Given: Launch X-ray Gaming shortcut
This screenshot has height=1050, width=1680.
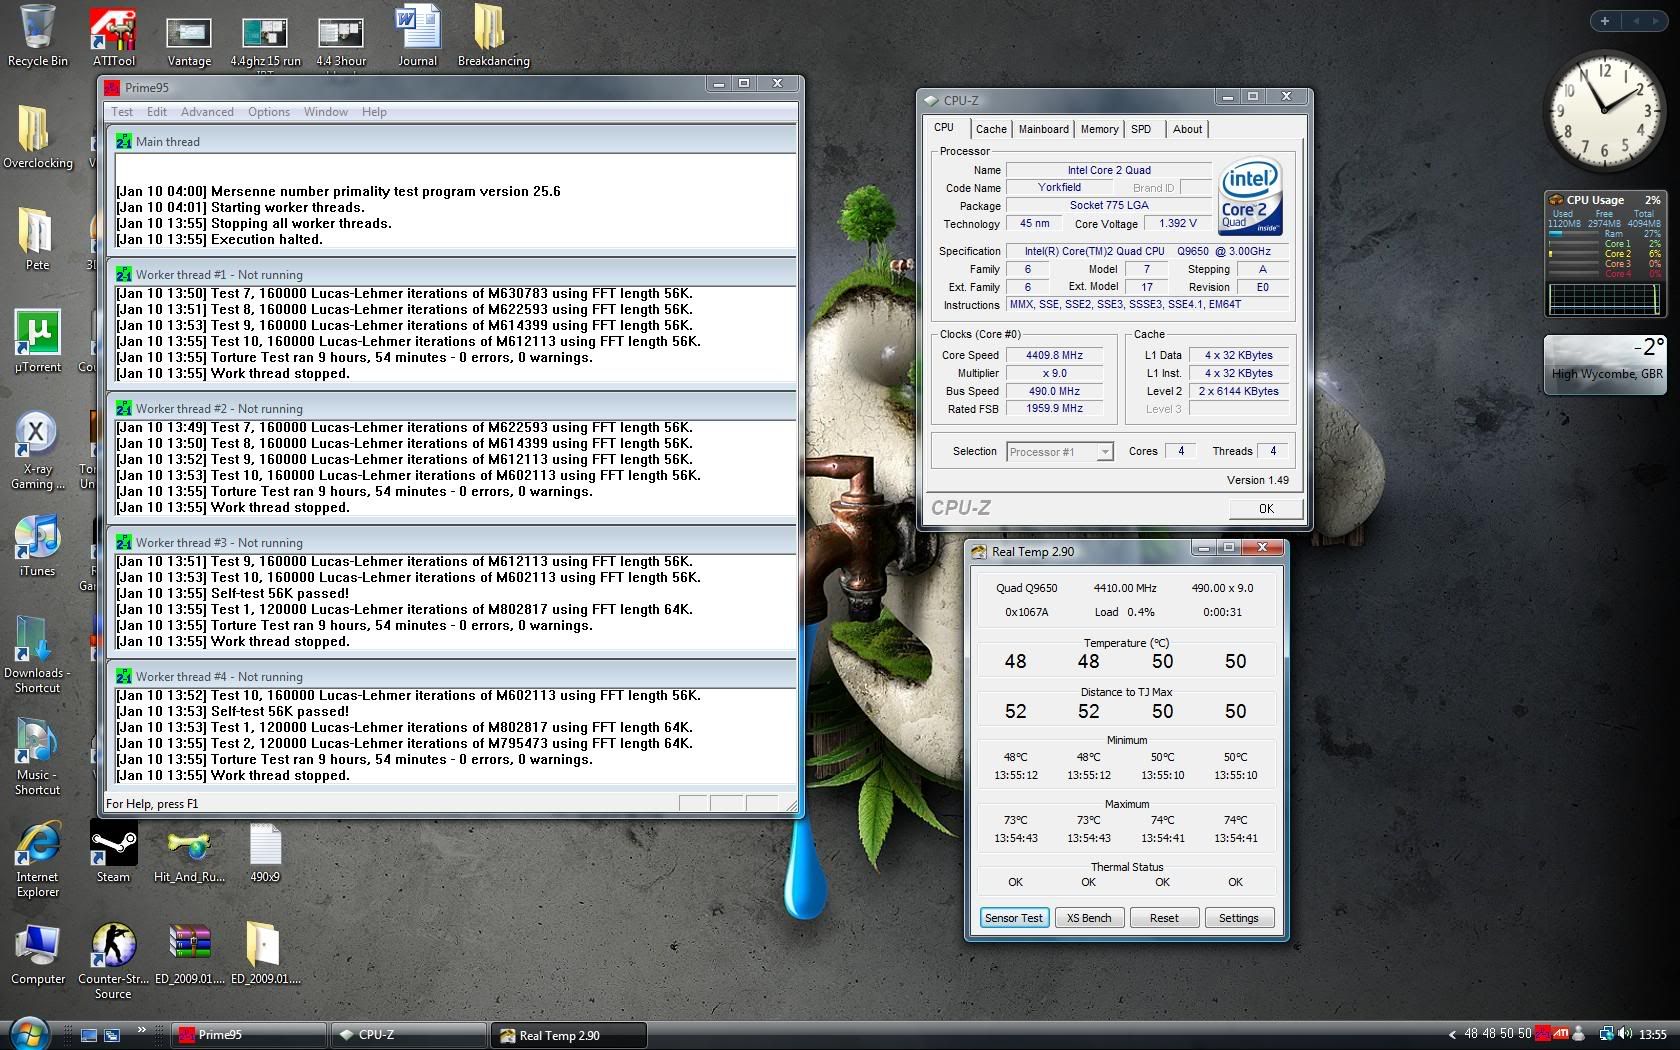Looking at the screenshot, I should click(38, 452).
